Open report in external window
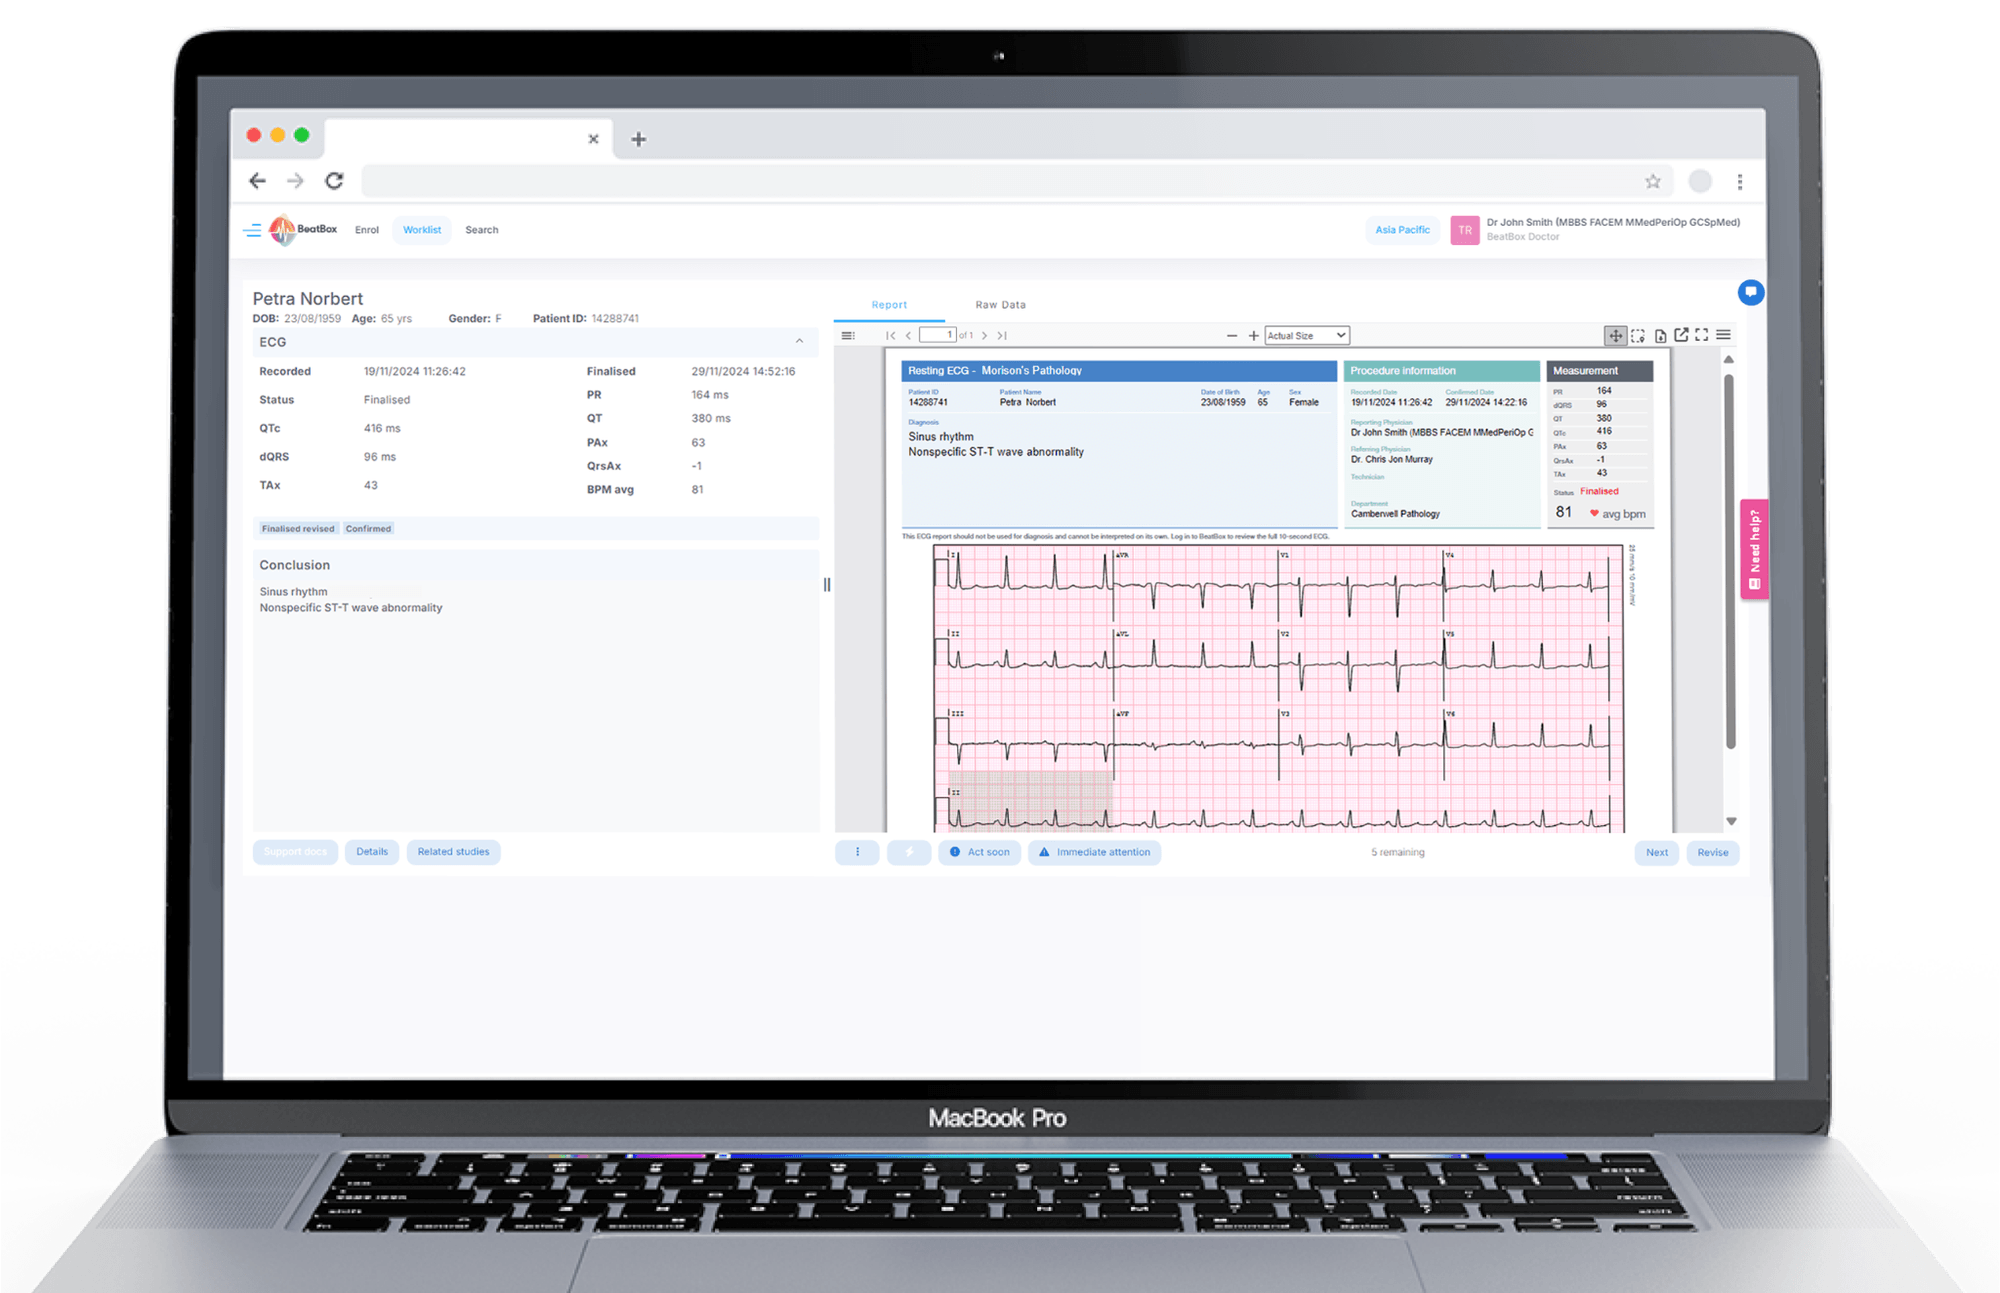This screenshot has height=1293, width=2000. click(x=1681, y=335)
